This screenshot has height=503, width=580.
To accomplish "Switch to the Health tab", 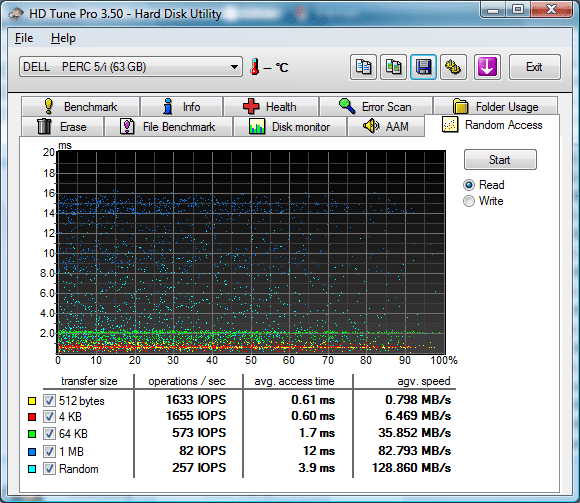I will (x=271, y=107).
